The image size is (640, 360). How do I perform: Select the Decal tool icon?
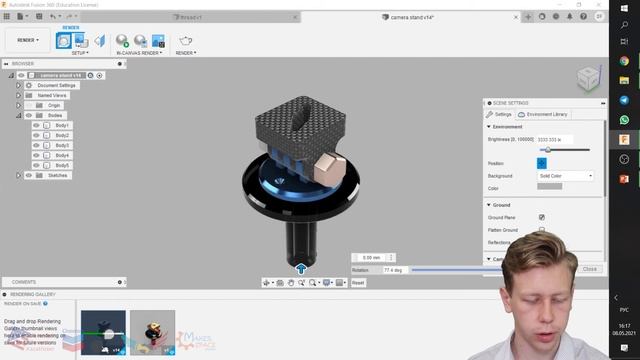click(100, 41)
